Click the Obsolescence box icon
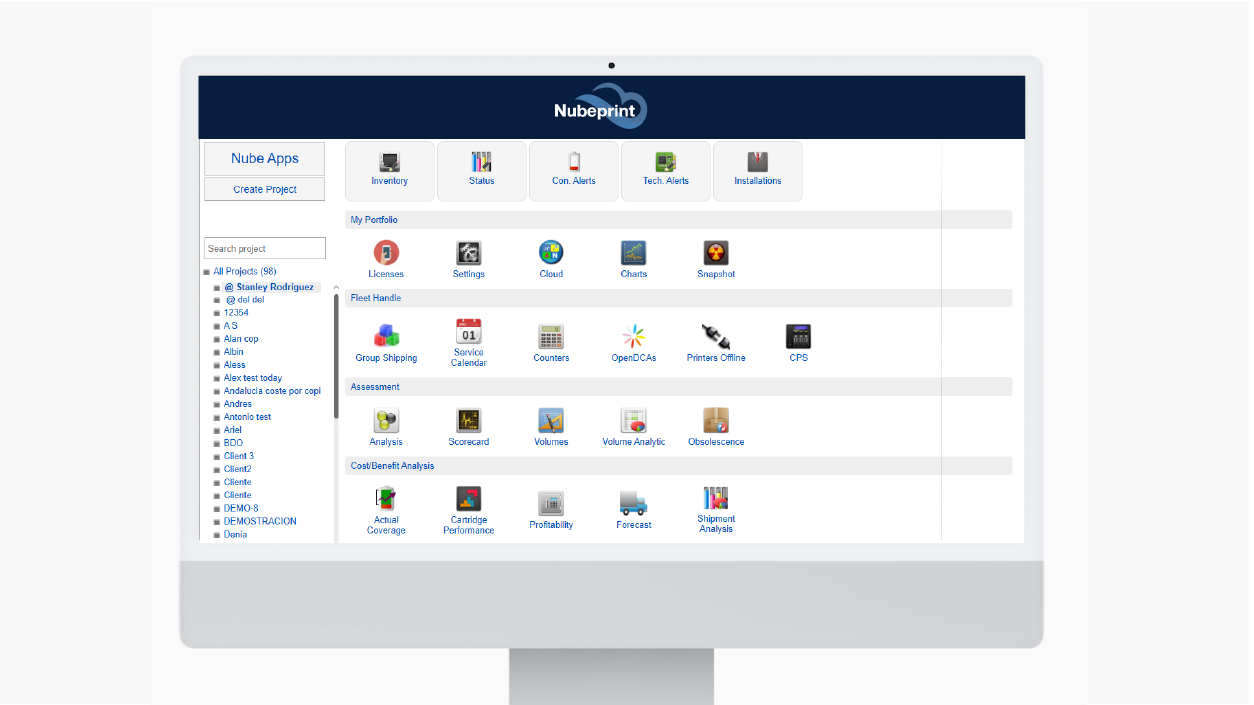Screen dimensions: 1254x705 coord(716,420)
